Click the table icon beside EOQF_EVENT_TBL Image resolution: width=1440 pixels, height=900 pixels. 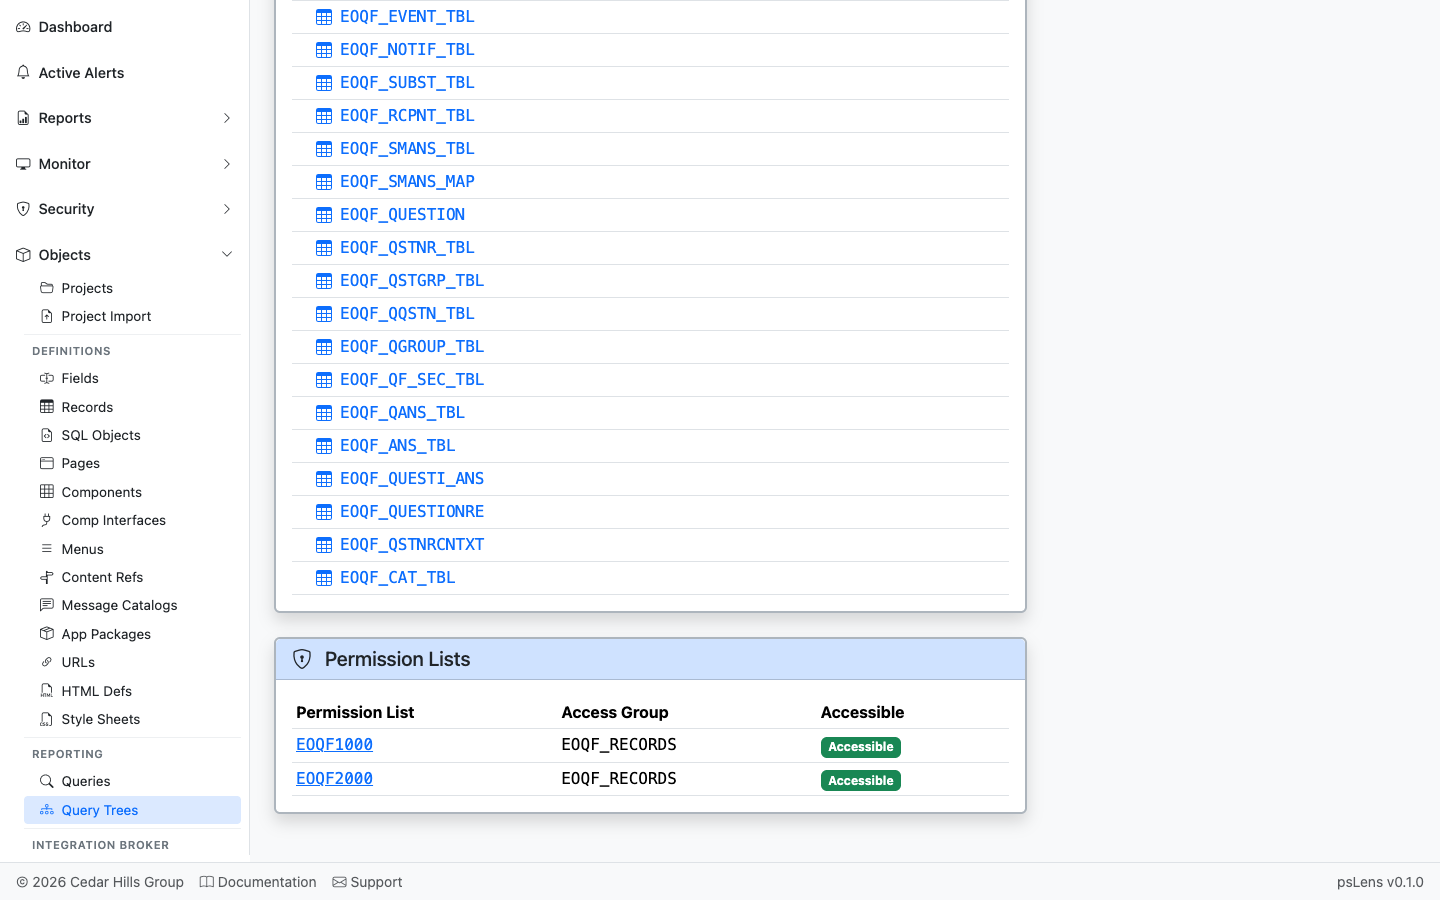(324, 17)
